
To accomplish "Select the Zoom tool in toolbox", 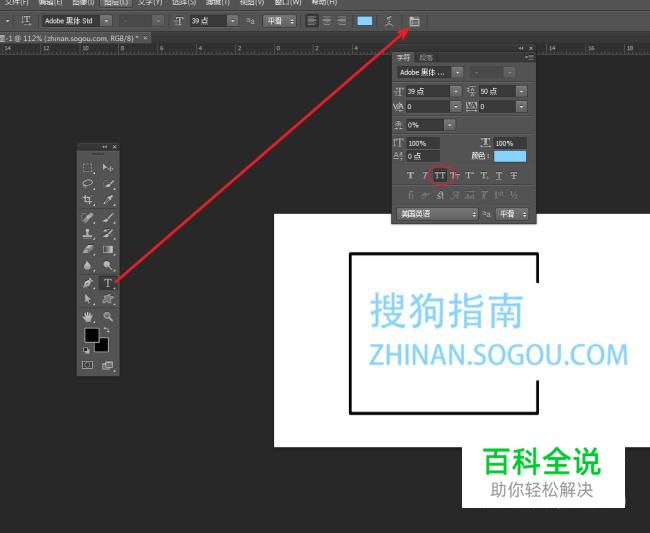I will (108, 317).
